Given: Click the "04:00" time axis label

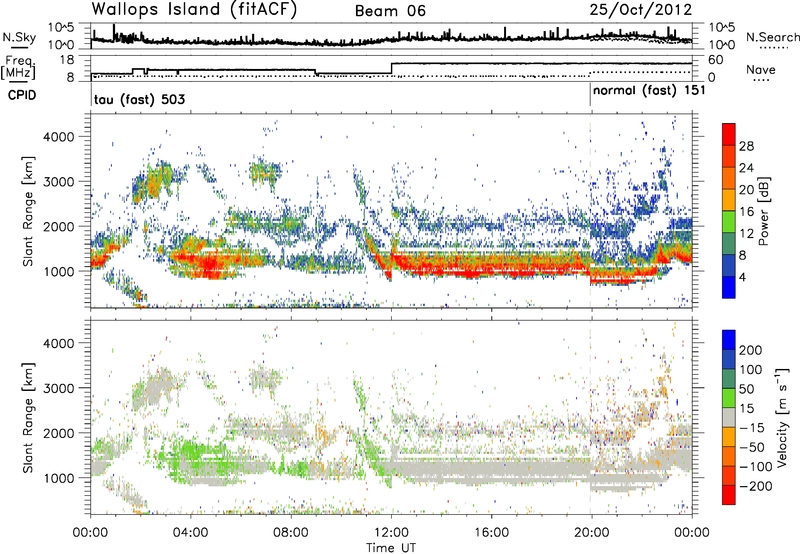Looking at the screenshot, I should point(191,533).
